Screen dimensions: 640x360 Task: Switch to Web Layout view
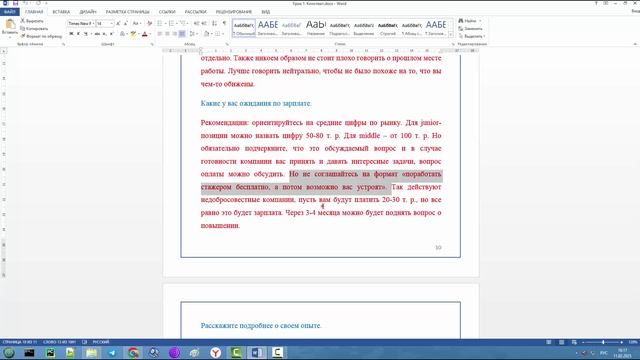pyautogui.click(x=574, y=342)
